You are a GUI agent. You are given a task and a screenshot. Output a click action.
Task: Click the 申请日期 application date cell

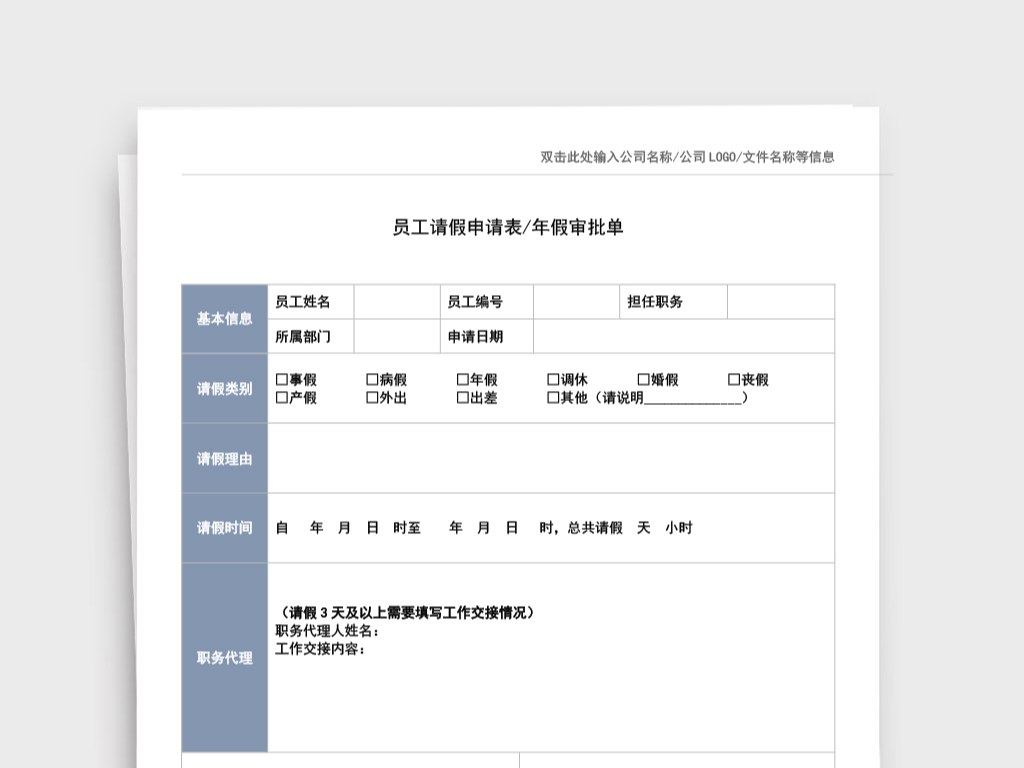point(684,337)
